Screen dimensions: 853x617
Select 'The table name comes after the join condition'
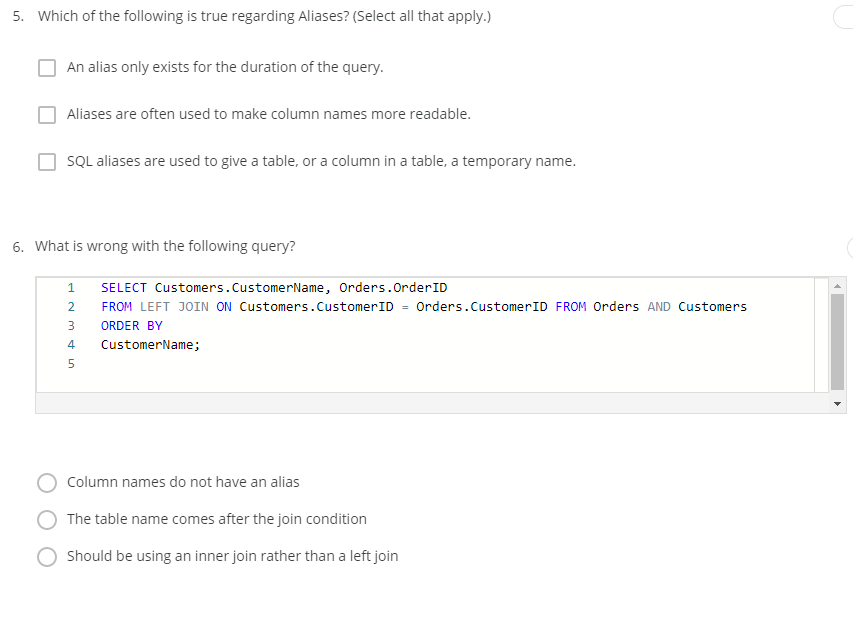click(x=46, y=519)
